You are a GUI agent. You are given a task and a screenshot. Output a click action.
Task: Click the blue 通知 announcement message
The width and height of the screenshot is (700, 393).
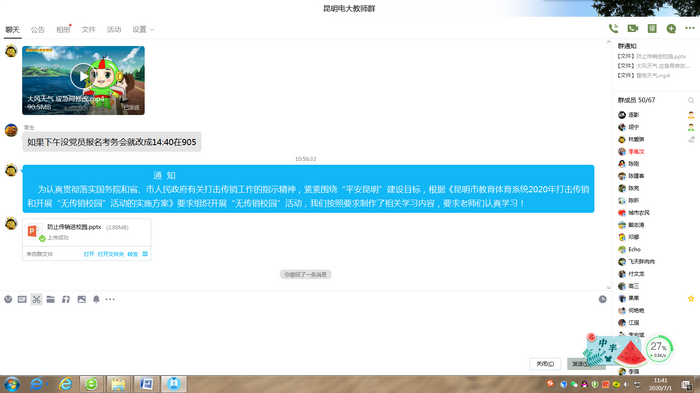(x=308, y=188)
